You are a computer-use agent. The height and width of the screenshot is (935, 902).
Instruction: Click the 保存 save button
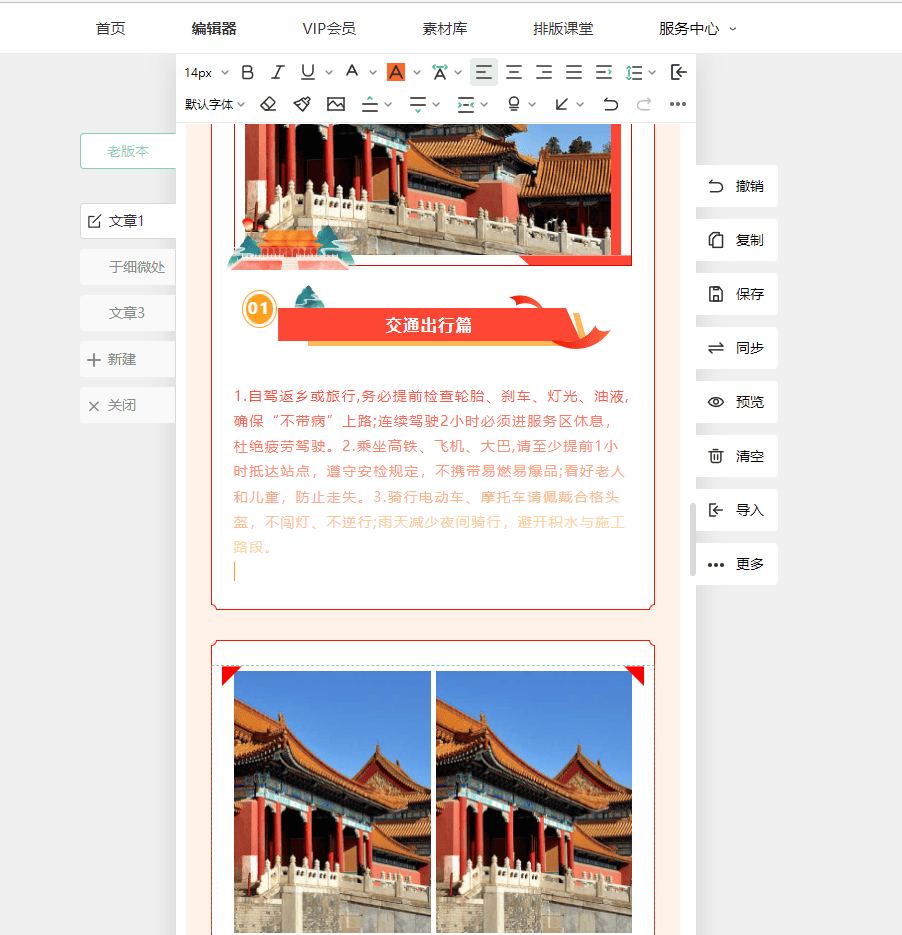pyautogui.click(x=737, y=294)
